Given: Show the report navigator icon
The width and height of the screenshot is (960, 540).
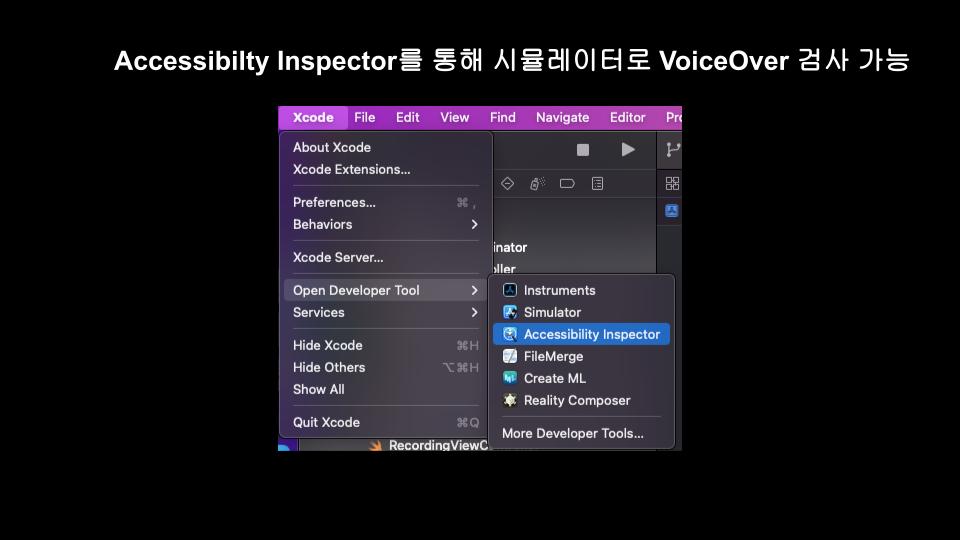Looking at the screenshot, I should coord(598,184).
